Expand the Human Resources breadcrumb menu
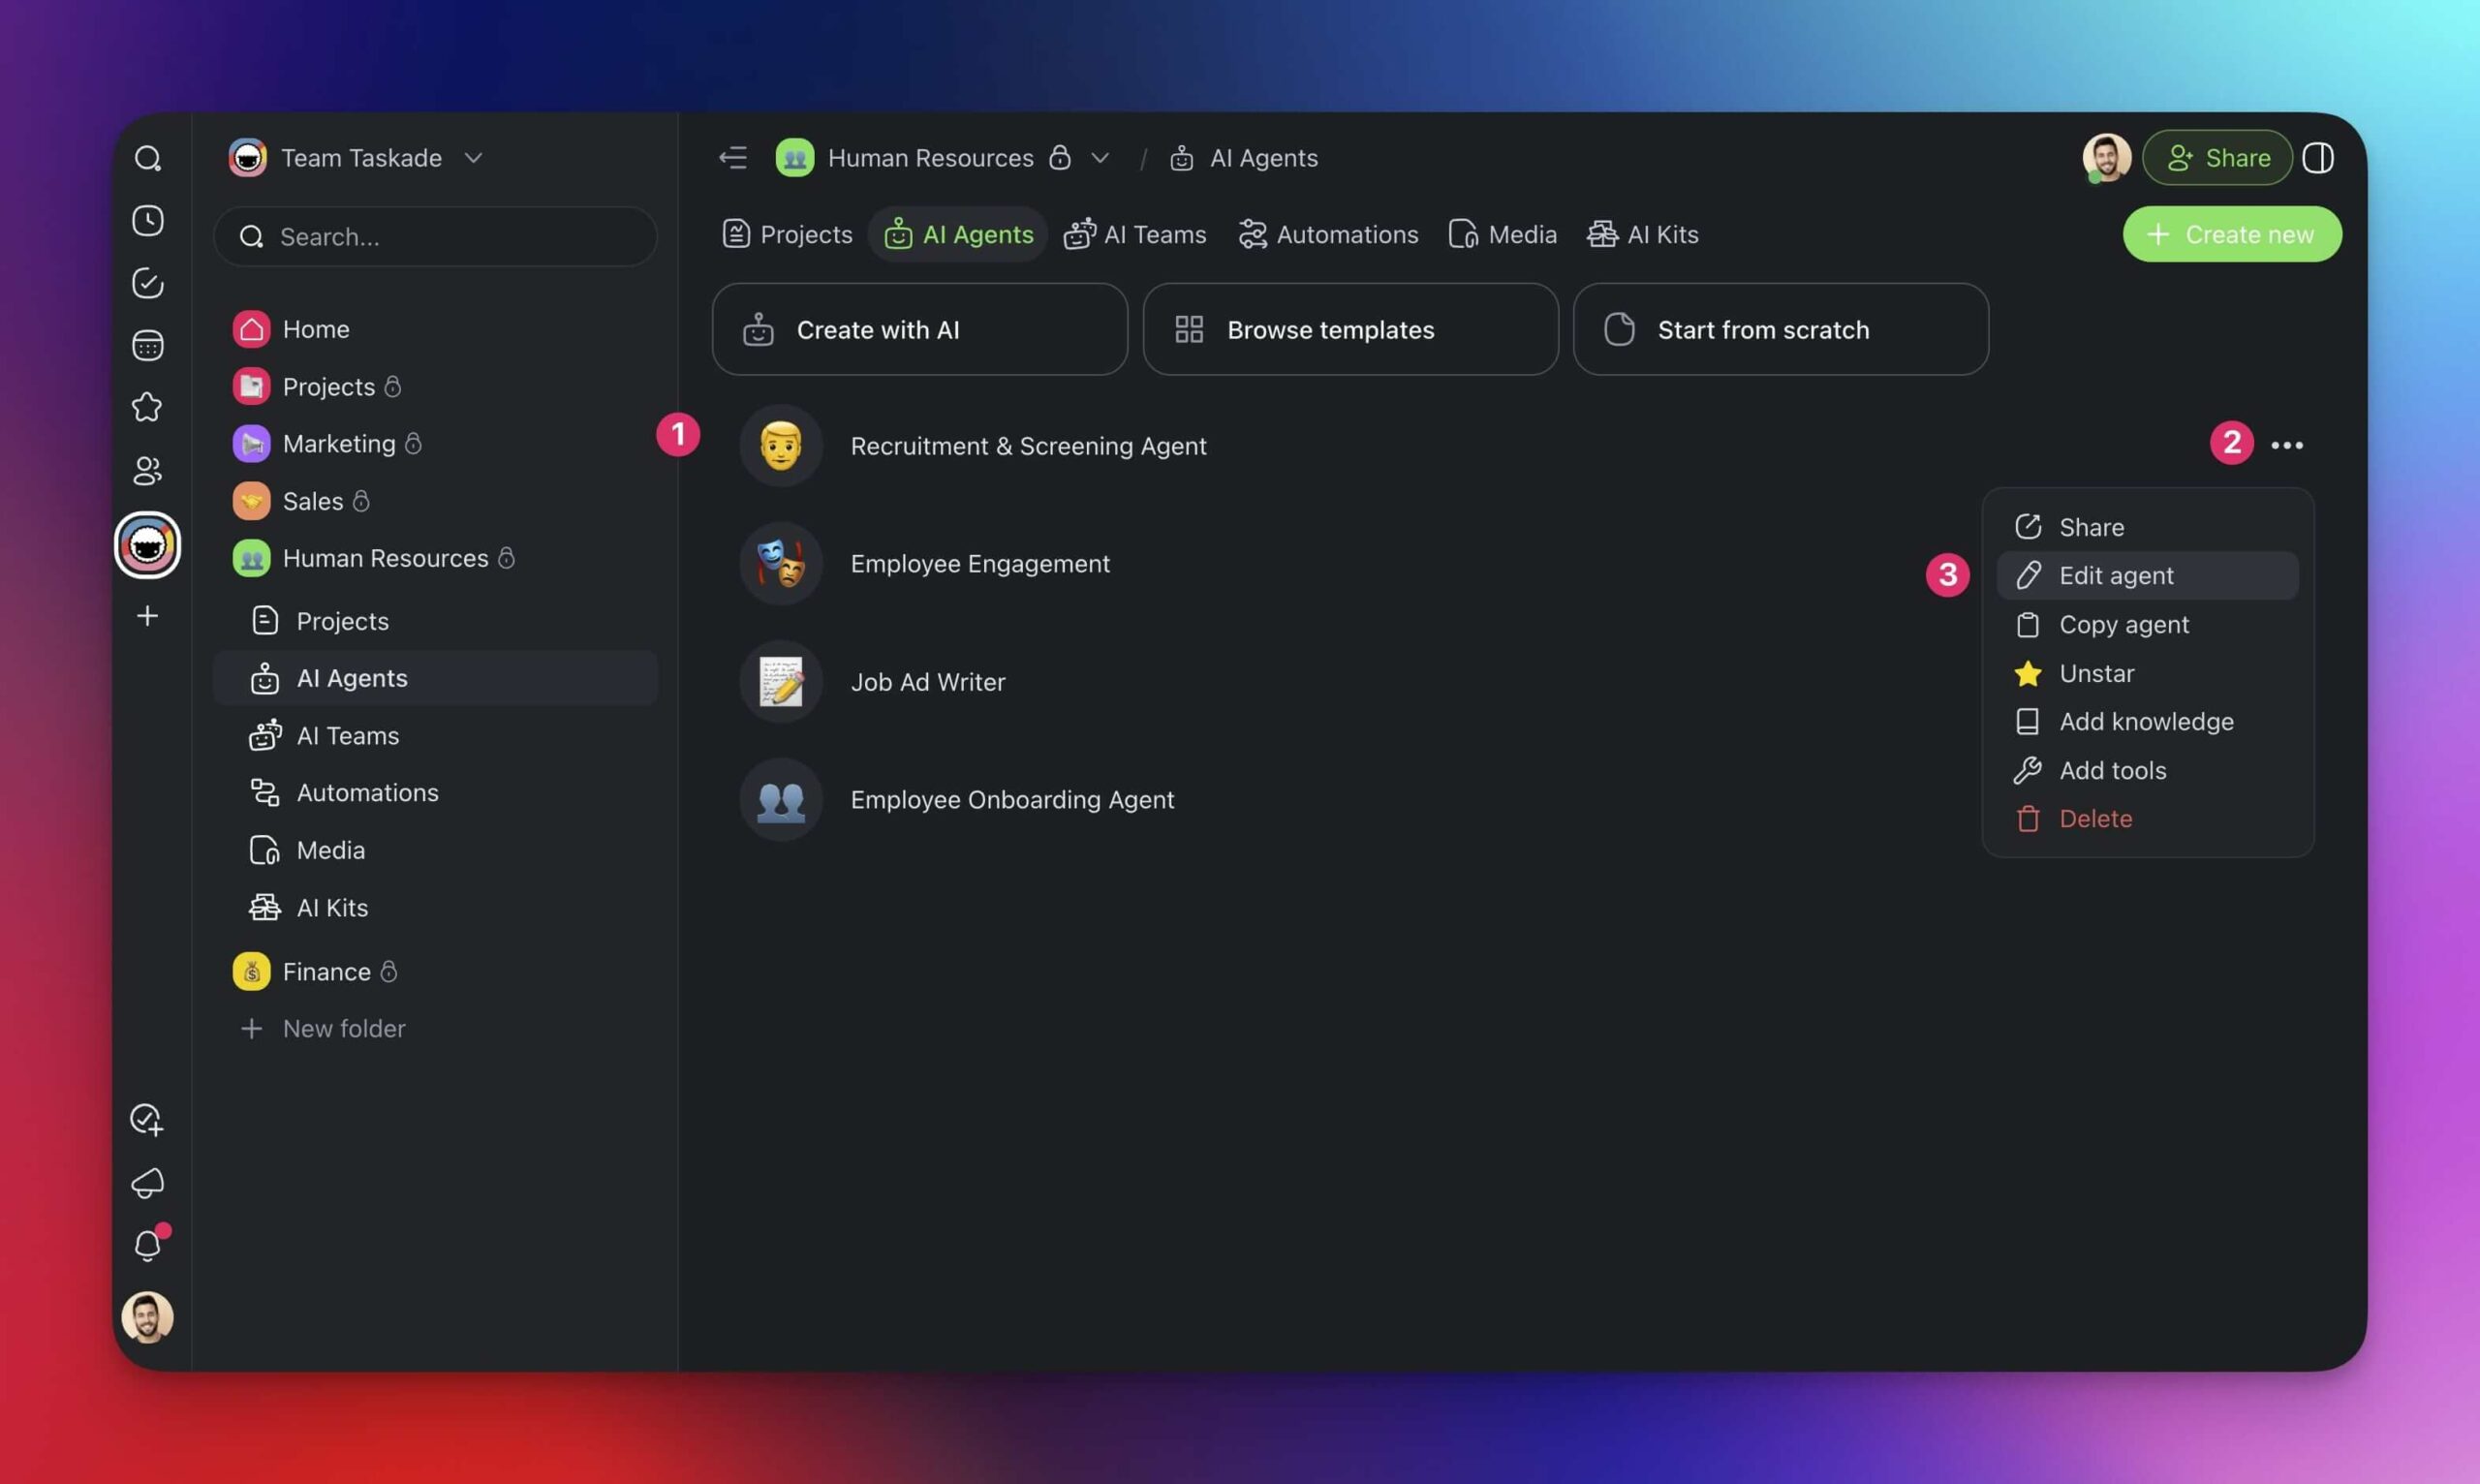2480x1484 pixels. tap(1100, 155)
